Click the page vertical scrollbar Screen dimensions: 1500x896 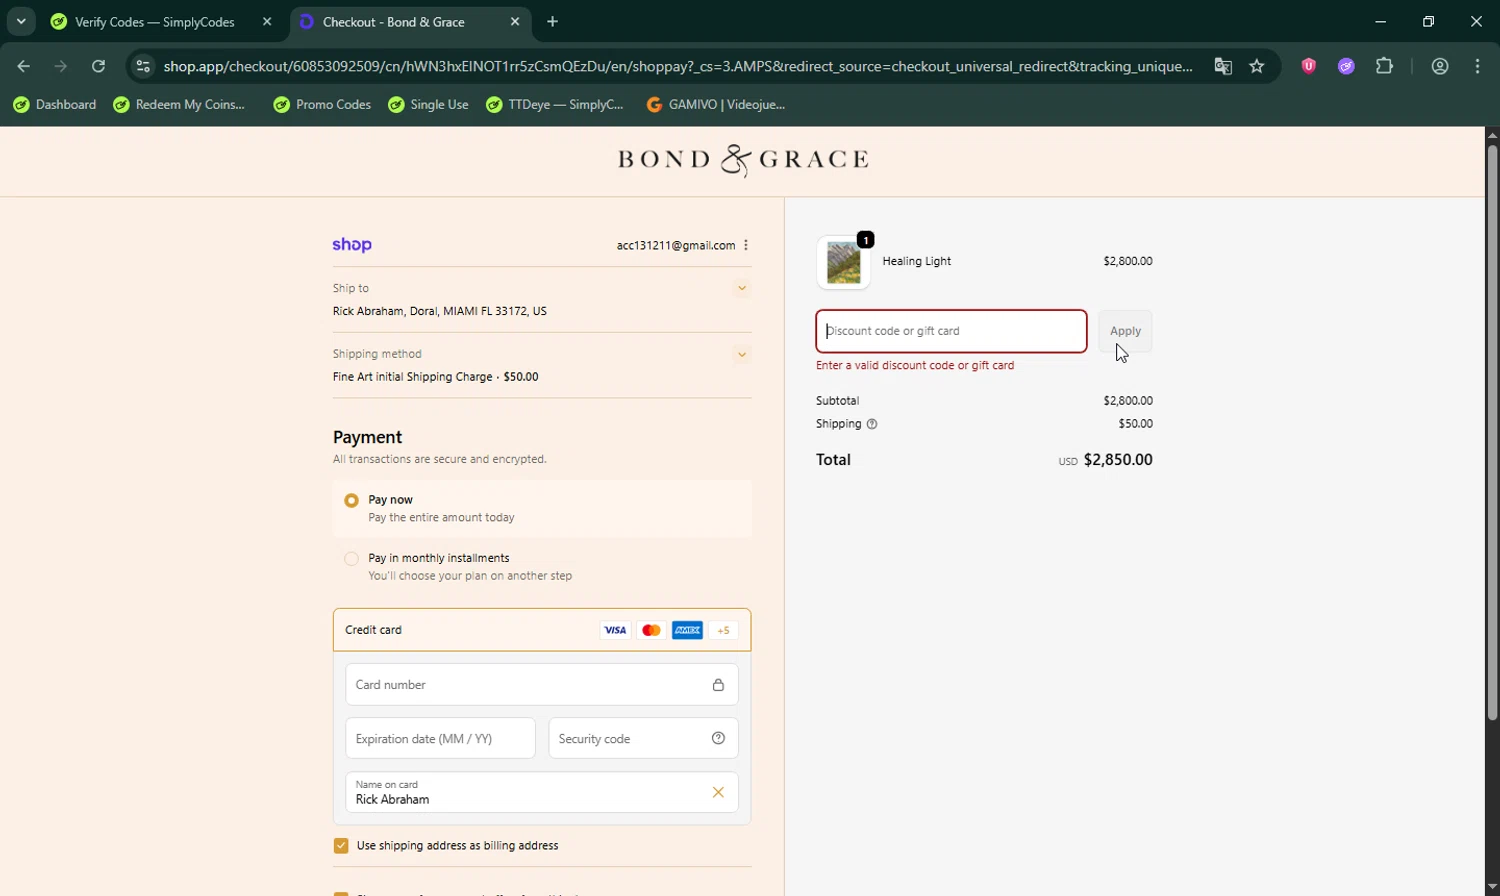pos(1492,432)
